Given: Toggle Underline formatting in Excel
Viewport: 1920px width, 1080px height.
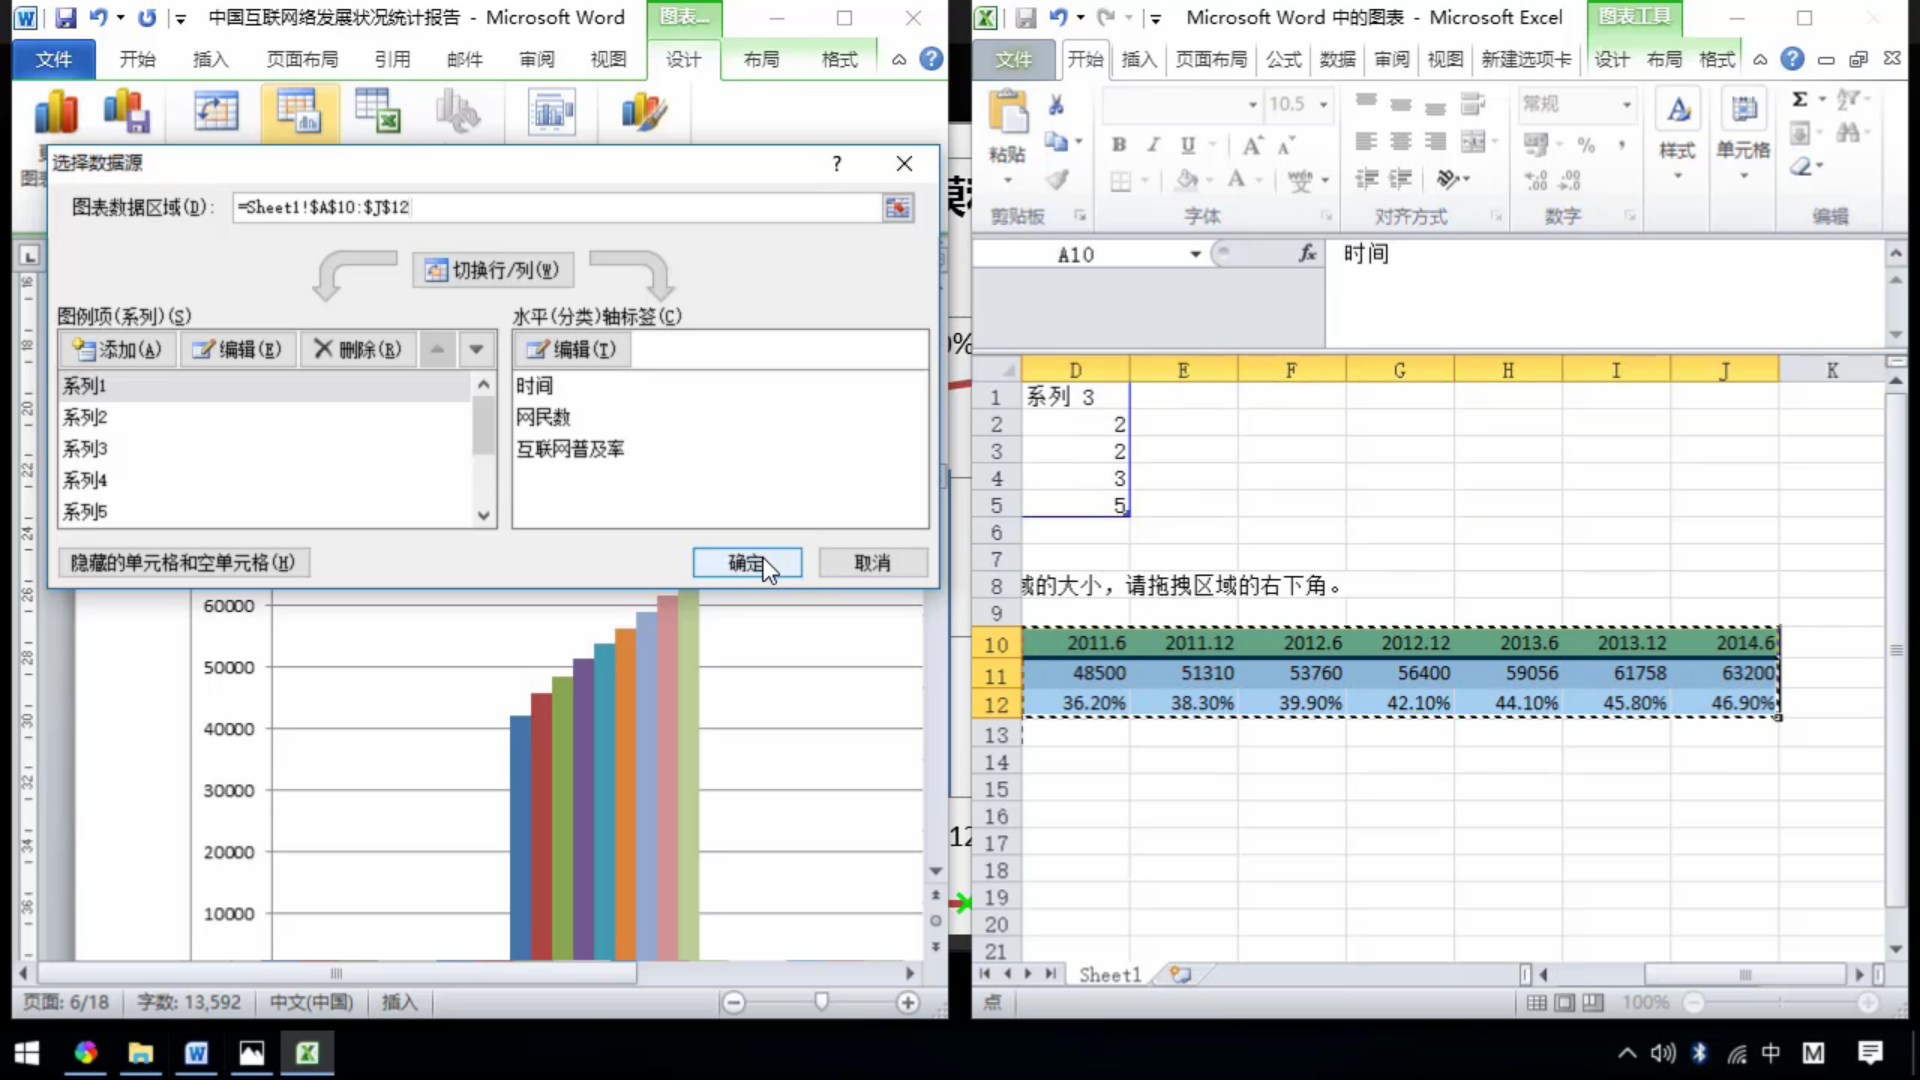Looking at the screenshot, I should pos(1187,145).
